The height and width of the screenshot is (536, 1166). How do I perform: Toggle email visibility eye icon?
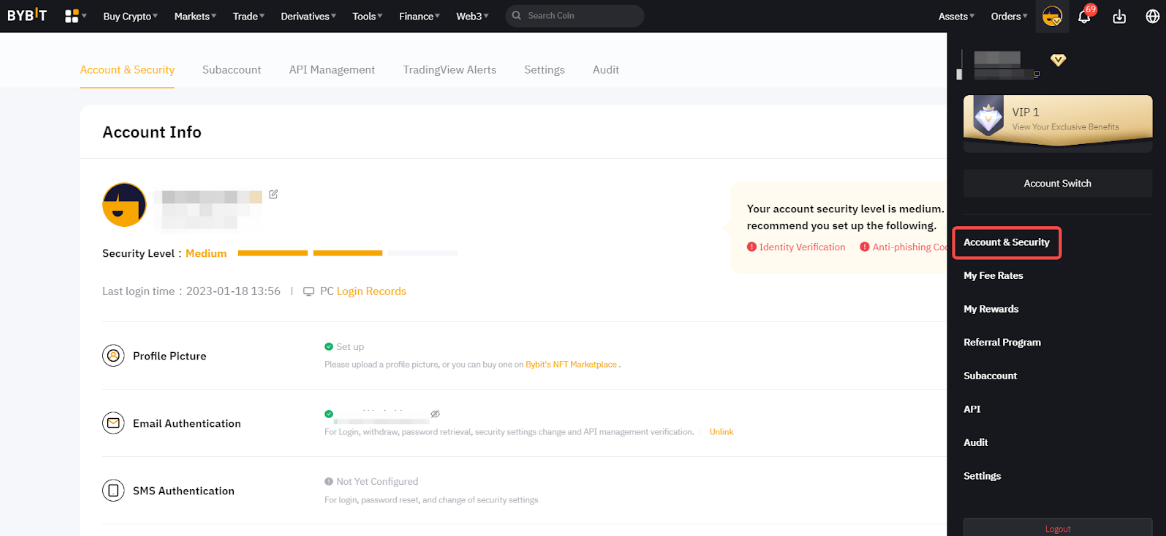coord(436,413)
